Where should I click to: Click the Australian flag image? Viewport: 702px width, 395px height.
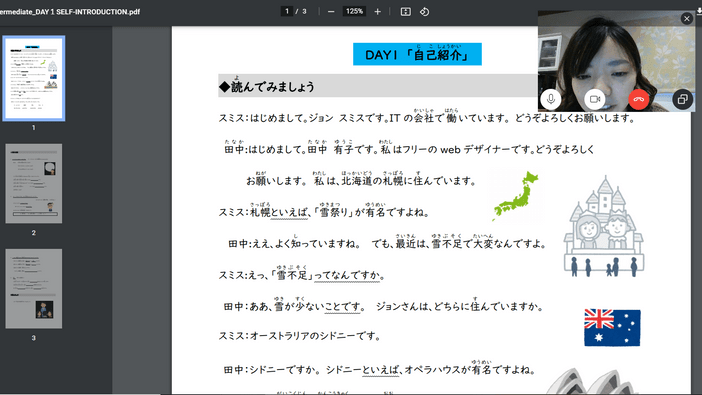click(x=612, y=328)
